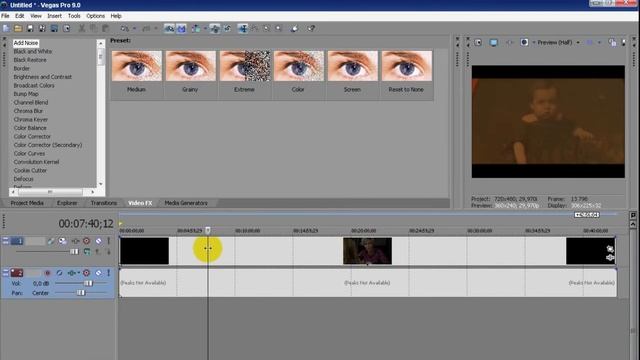The width and height of the screenshot is (640, 360).
Task: Open the Auto Ripple mode dropdown arrow
Action: (x=205, y=29)
